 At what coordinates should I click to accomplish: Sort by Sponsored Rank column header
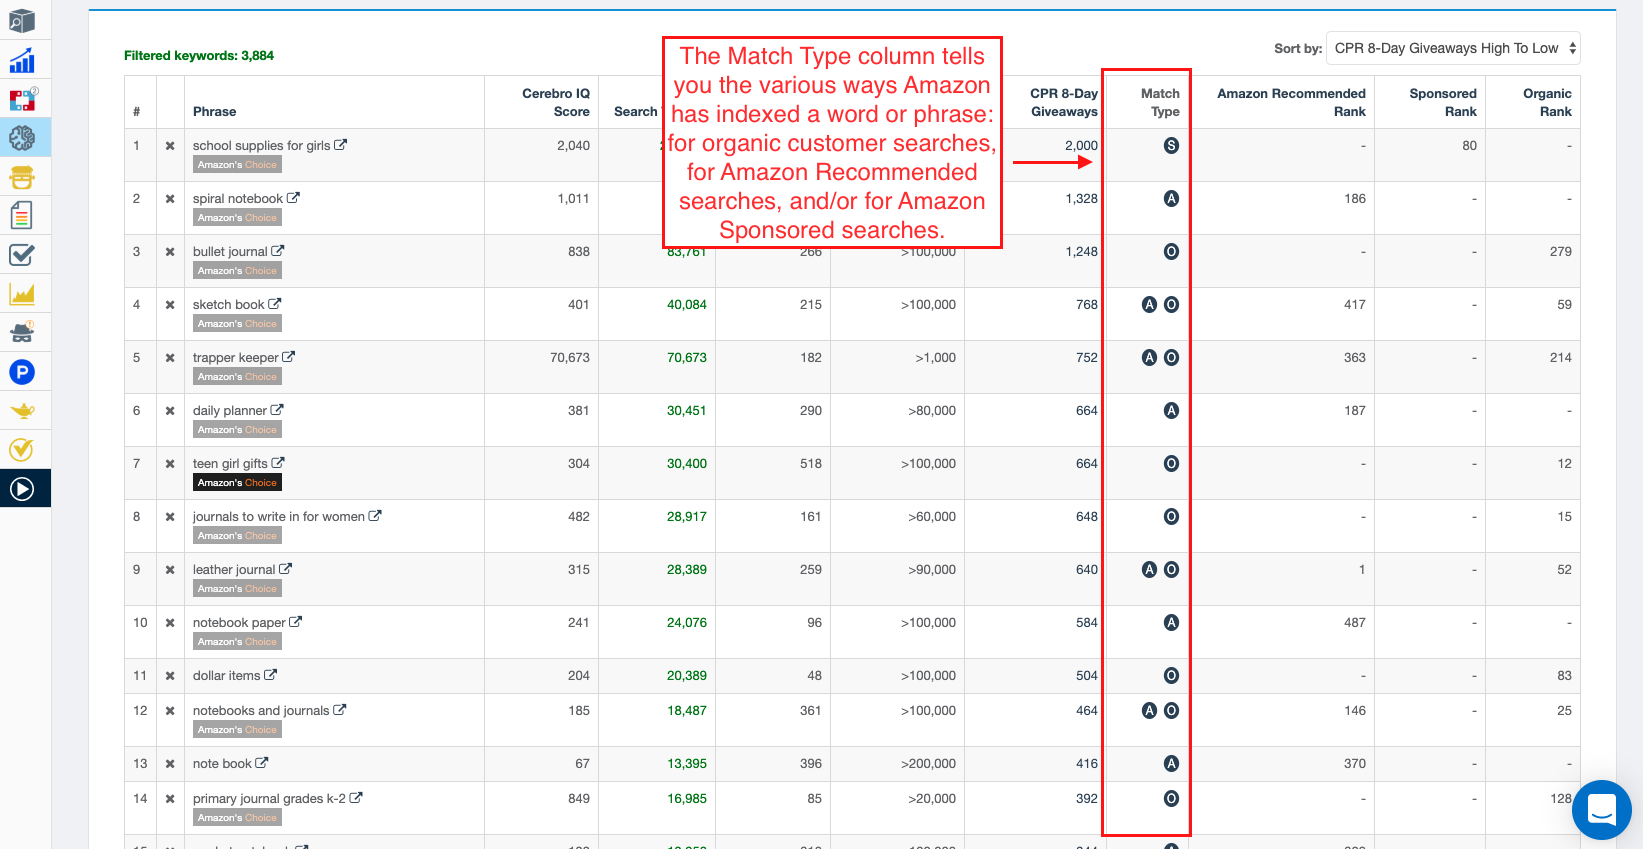pyautogui.click(x=1443, y=102)
